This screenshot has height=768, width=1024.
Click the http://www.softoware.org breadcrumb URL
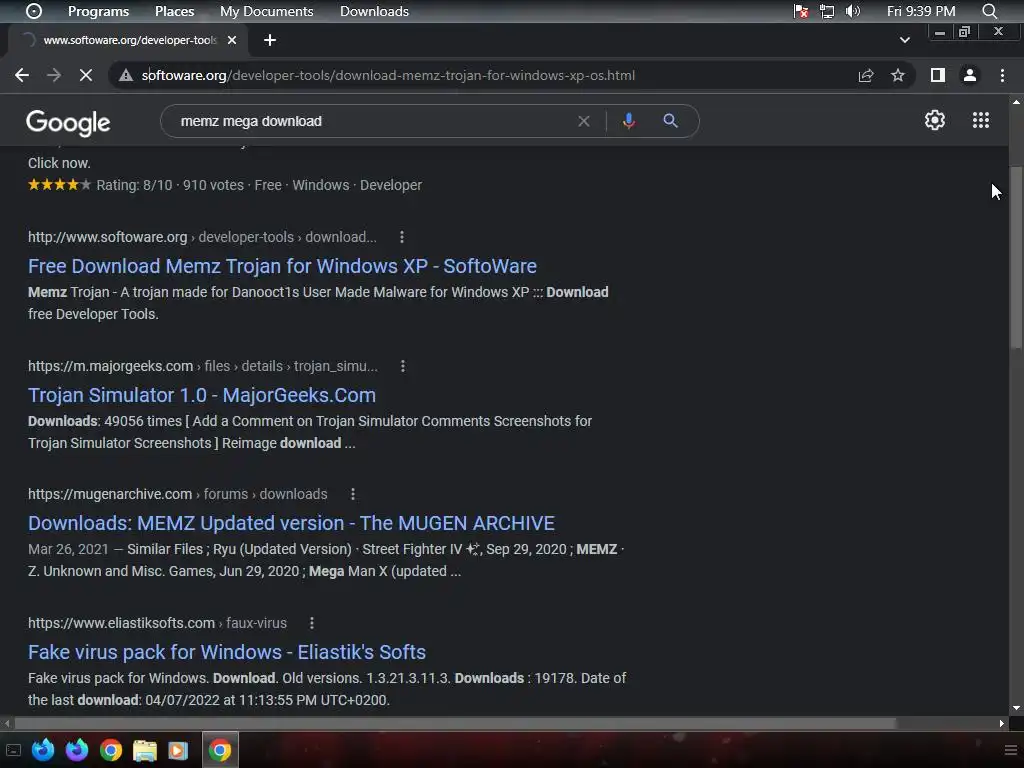[108, 237]
